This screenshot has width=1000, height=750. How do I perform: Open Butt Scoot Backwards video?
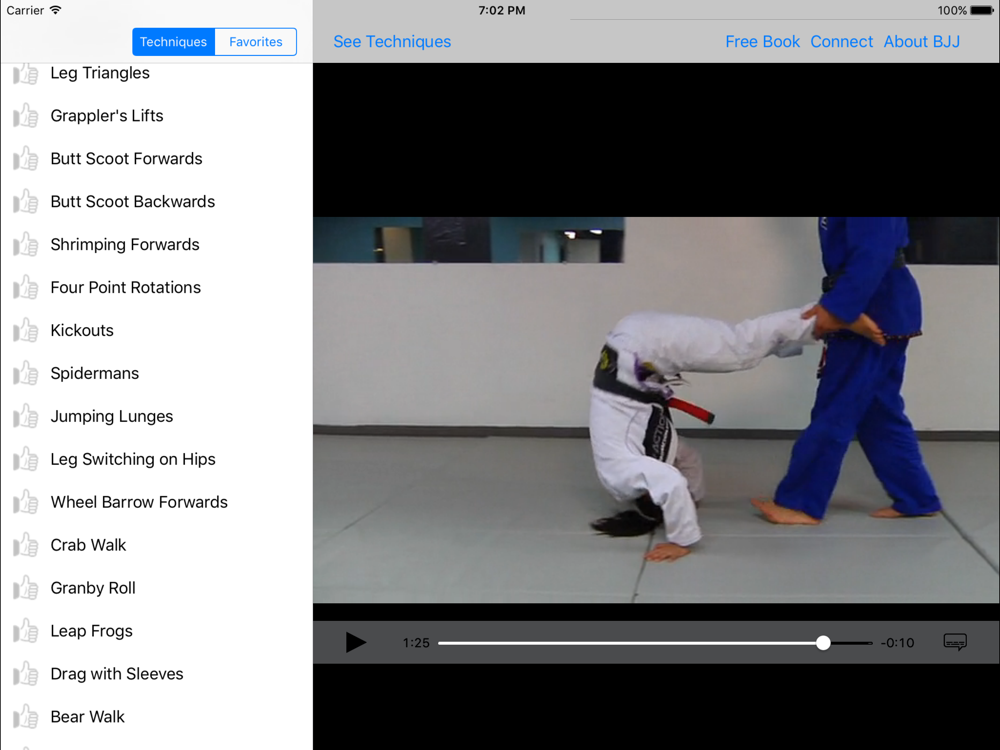pyautogui.click(x=133, y=202)
